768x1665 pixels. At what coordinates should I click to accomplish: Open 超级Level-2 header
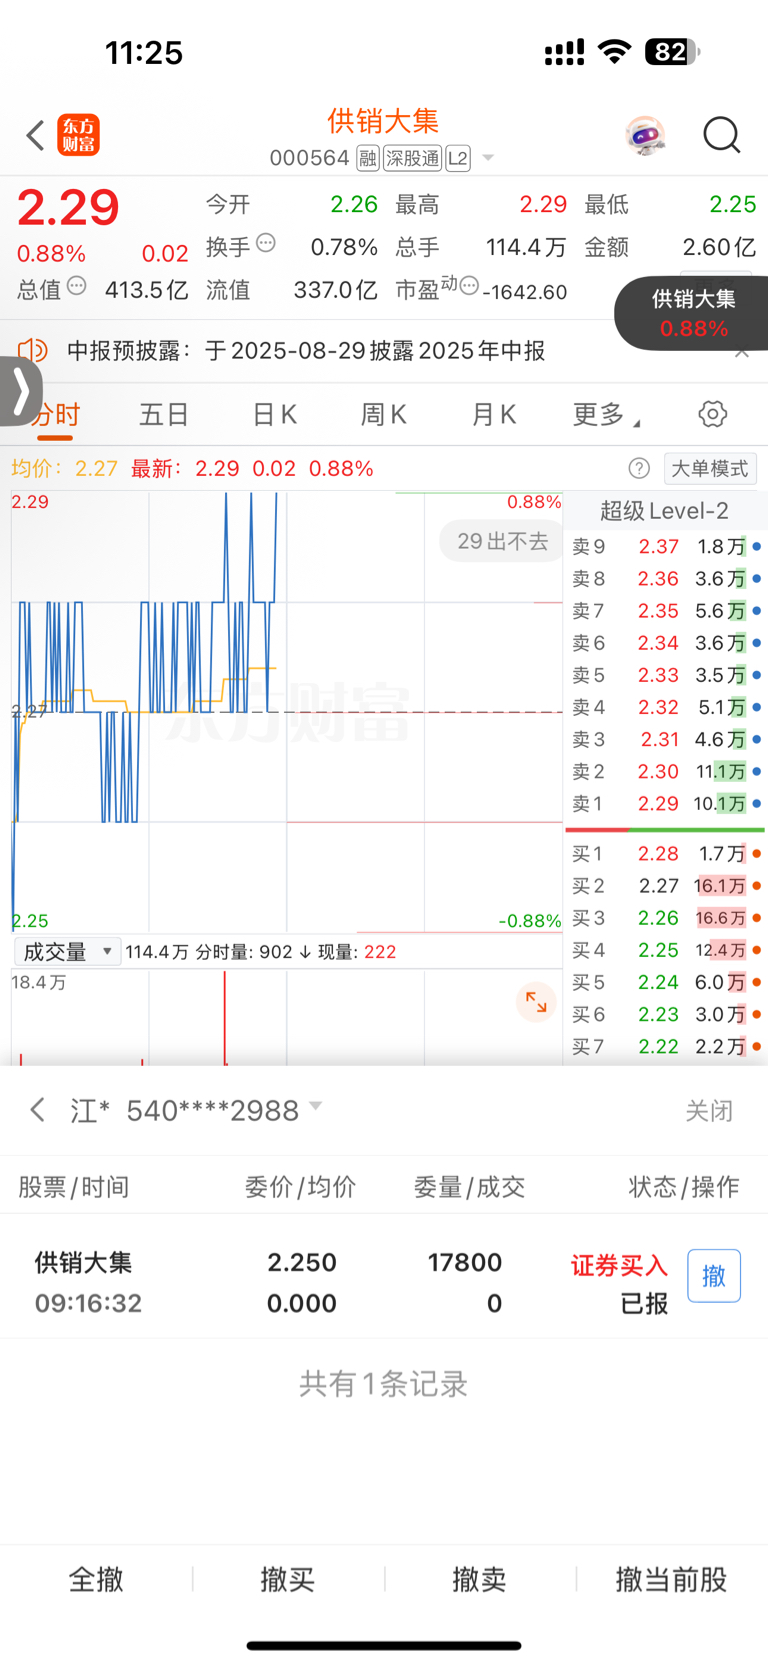664,511
